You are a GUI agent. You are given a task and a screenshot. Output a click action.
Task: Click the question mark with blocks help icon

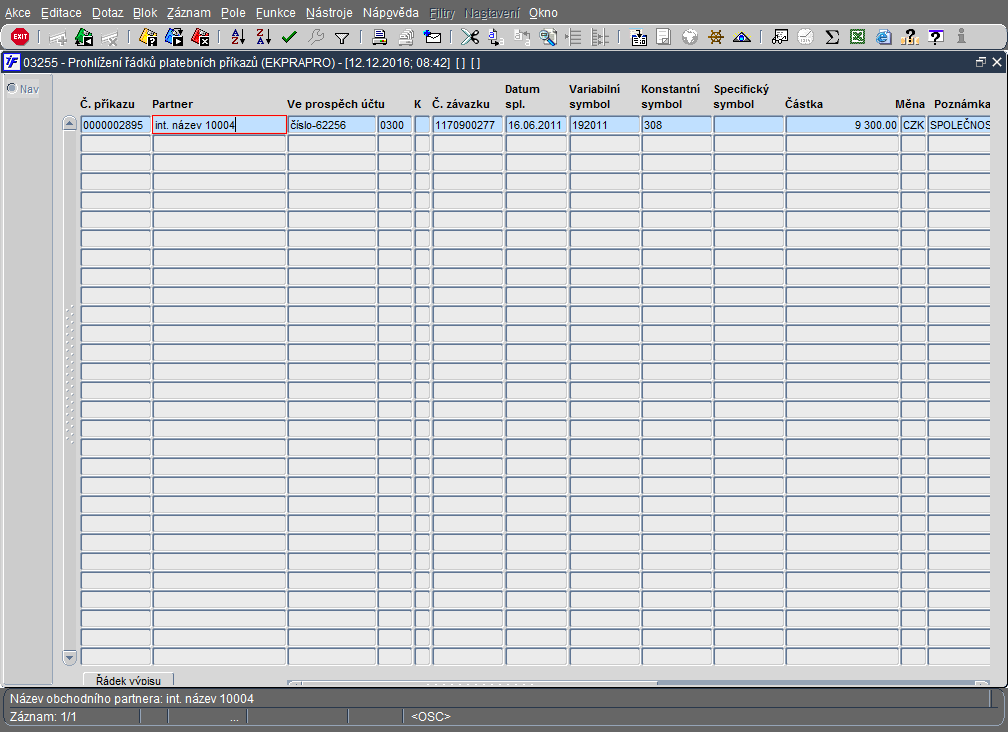(910, 37)
